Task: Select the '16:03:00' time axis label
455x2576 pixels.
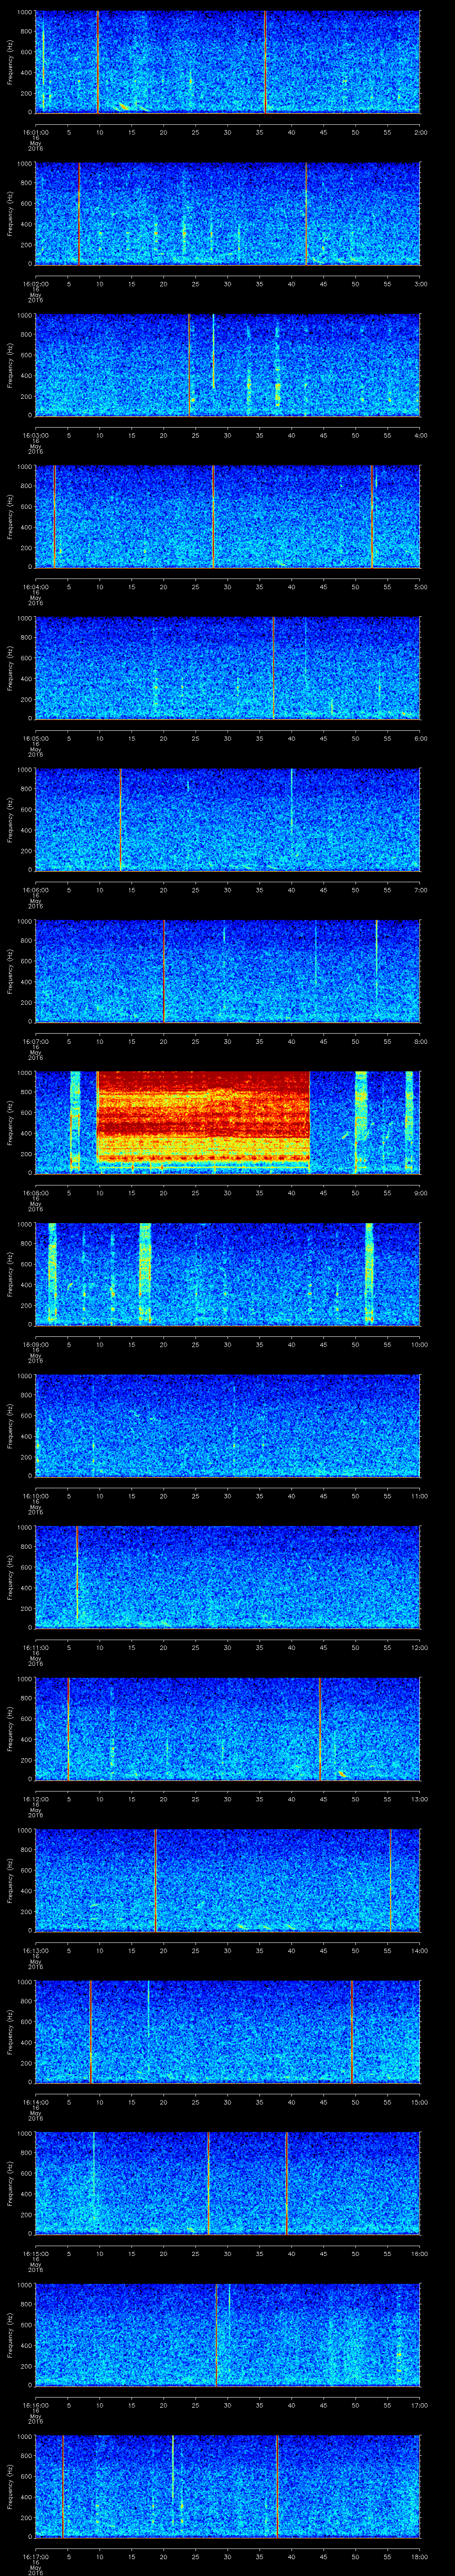Action: [x=35, y=435]
